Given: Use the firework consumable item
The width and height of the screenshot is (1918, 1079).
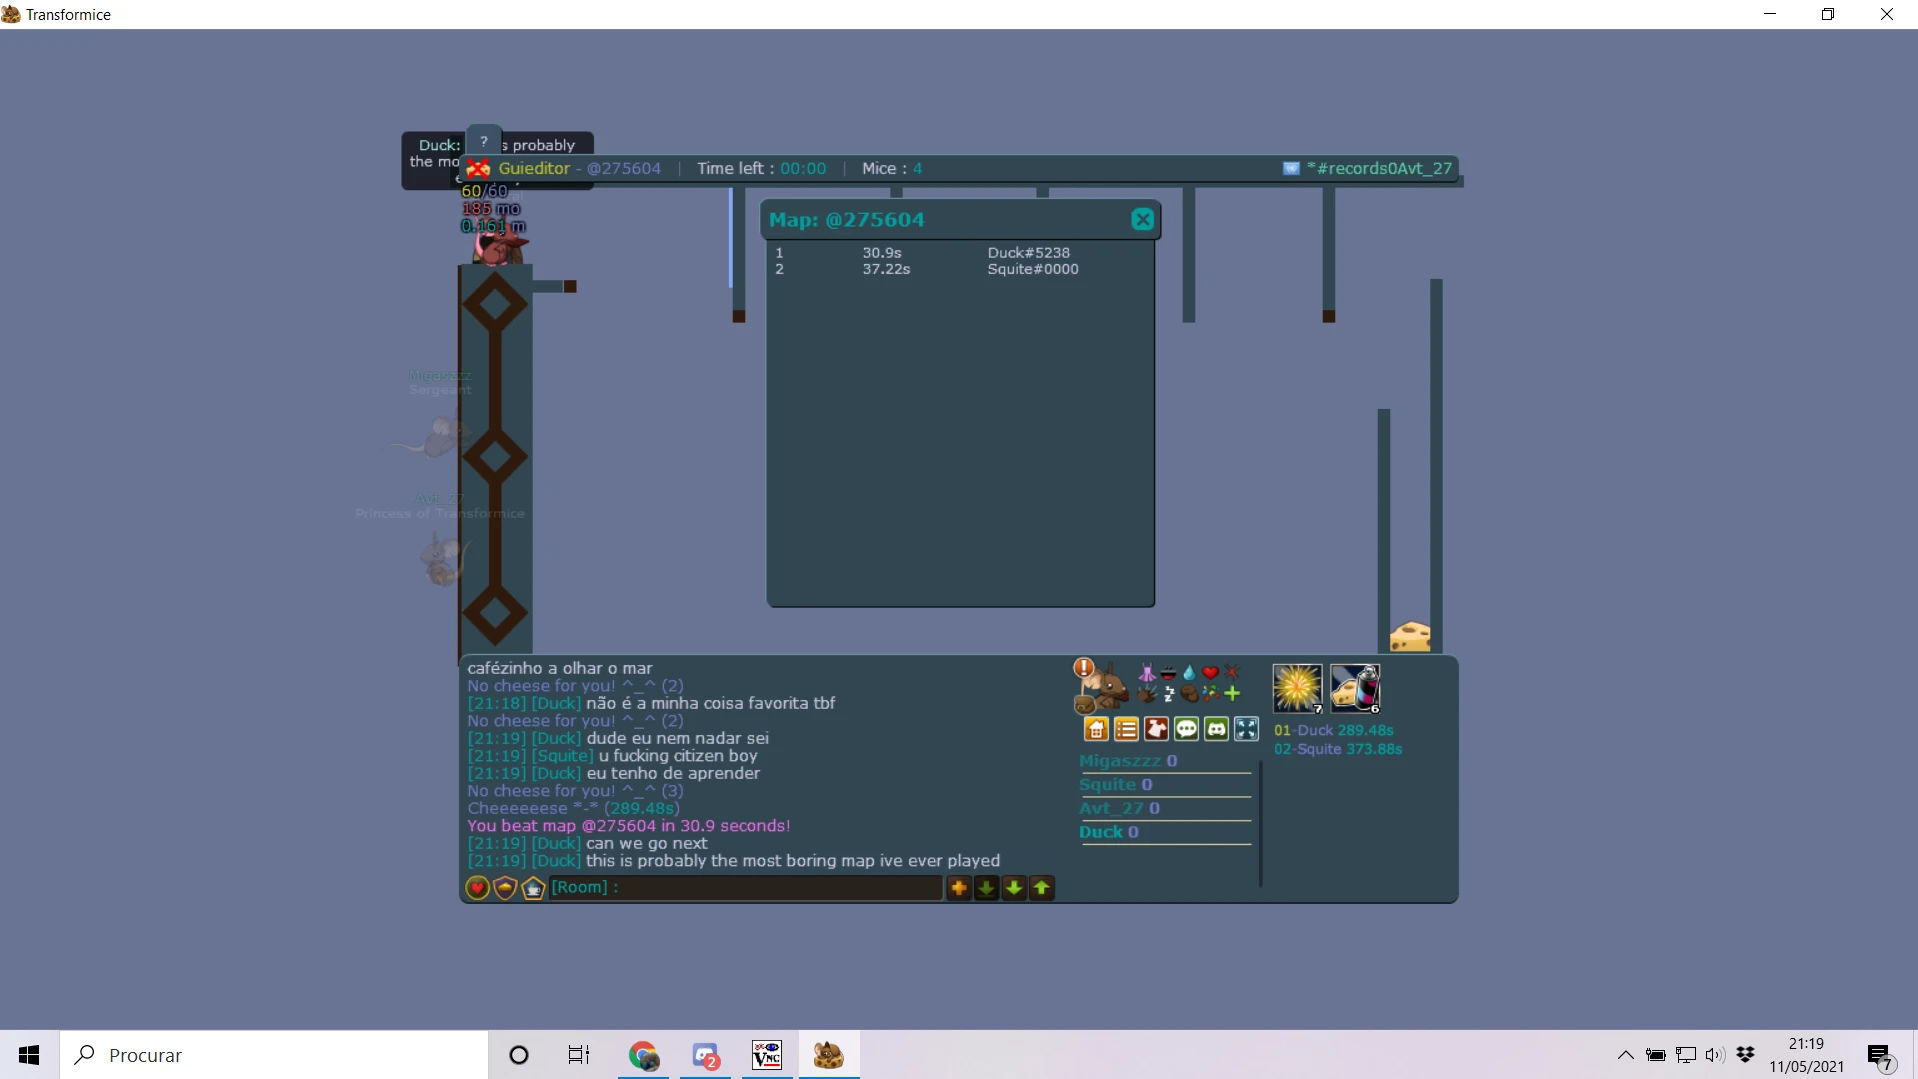Looking at the screenshot, I should pyautogui.click(x=1297, y=688).
